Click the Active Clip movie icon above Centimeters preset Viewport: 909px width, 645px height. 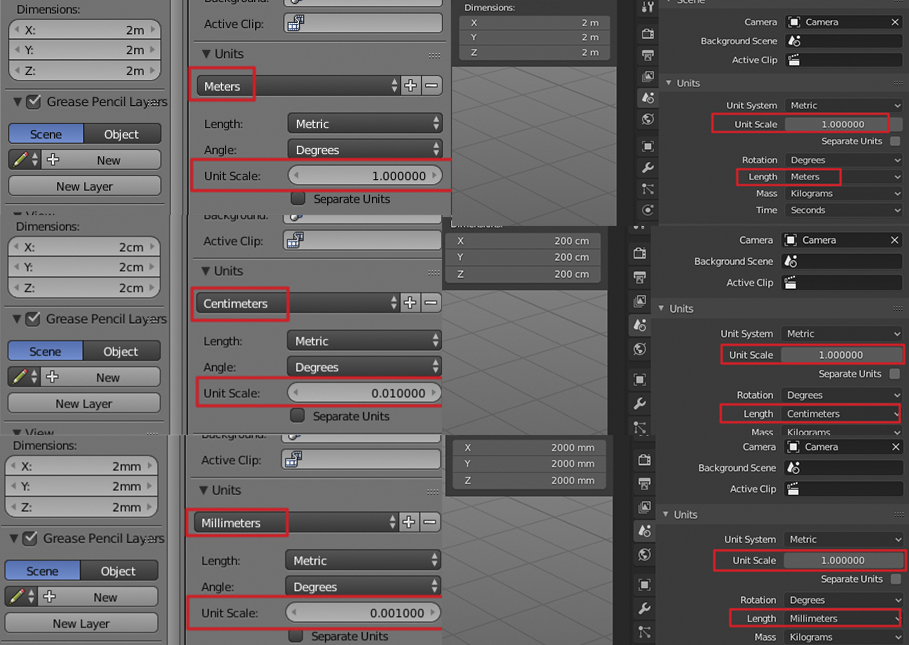(x=295, y=240)
